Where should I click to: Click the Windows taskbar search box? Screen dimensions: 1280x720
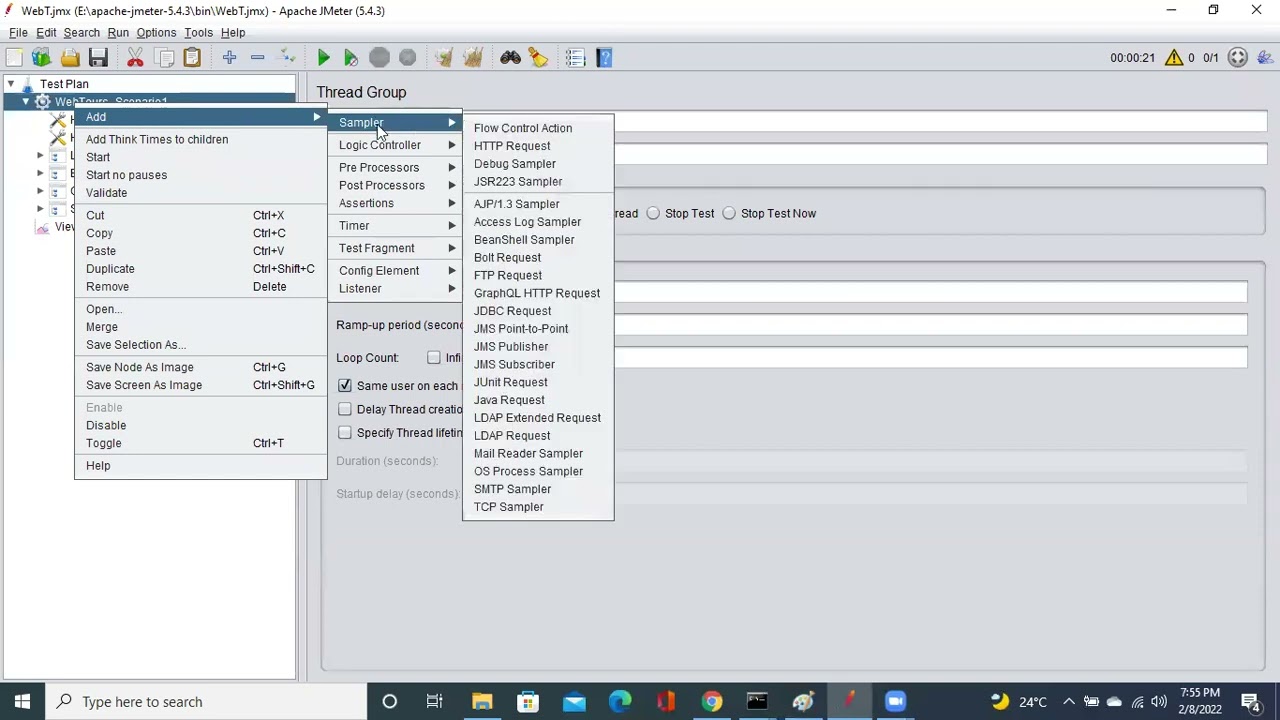(204, 701)
